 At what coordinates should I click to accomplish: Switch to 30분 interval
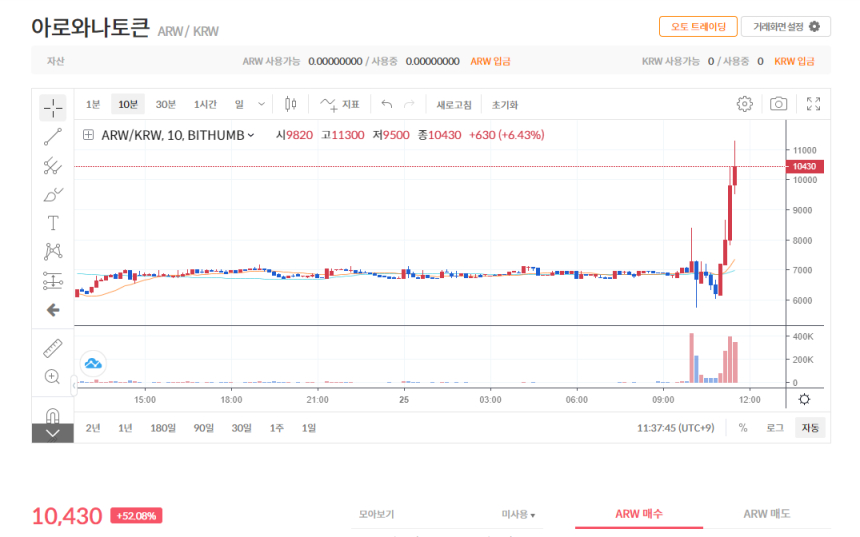[166, 104]
